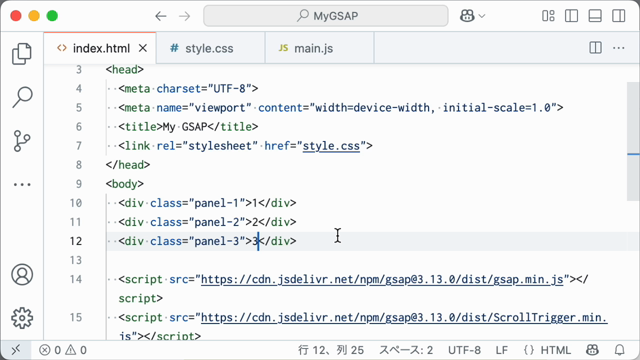Viewport: 640px width, 360px height.
Task: Open notifications bell
Action: point(620,350)
